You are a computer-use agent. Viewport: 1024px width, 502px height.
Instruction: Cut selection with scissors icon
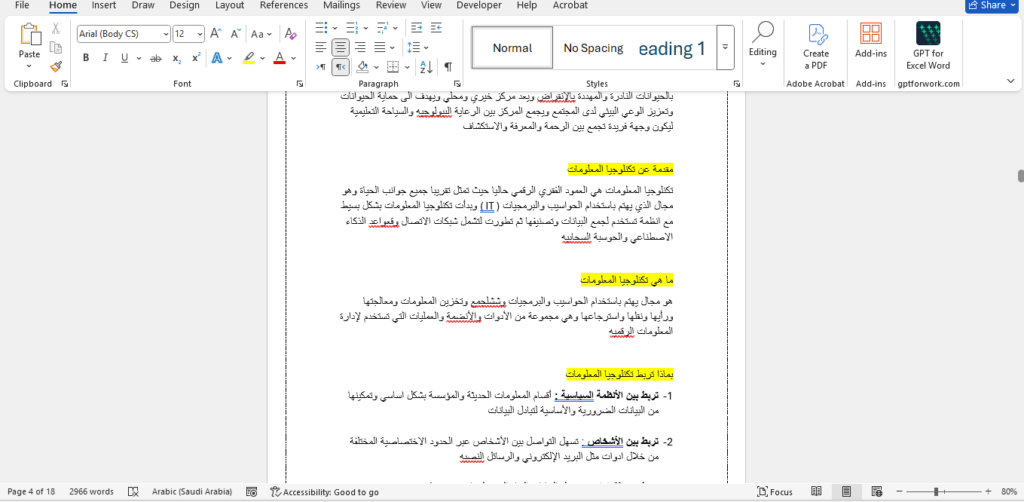[56, 29]
